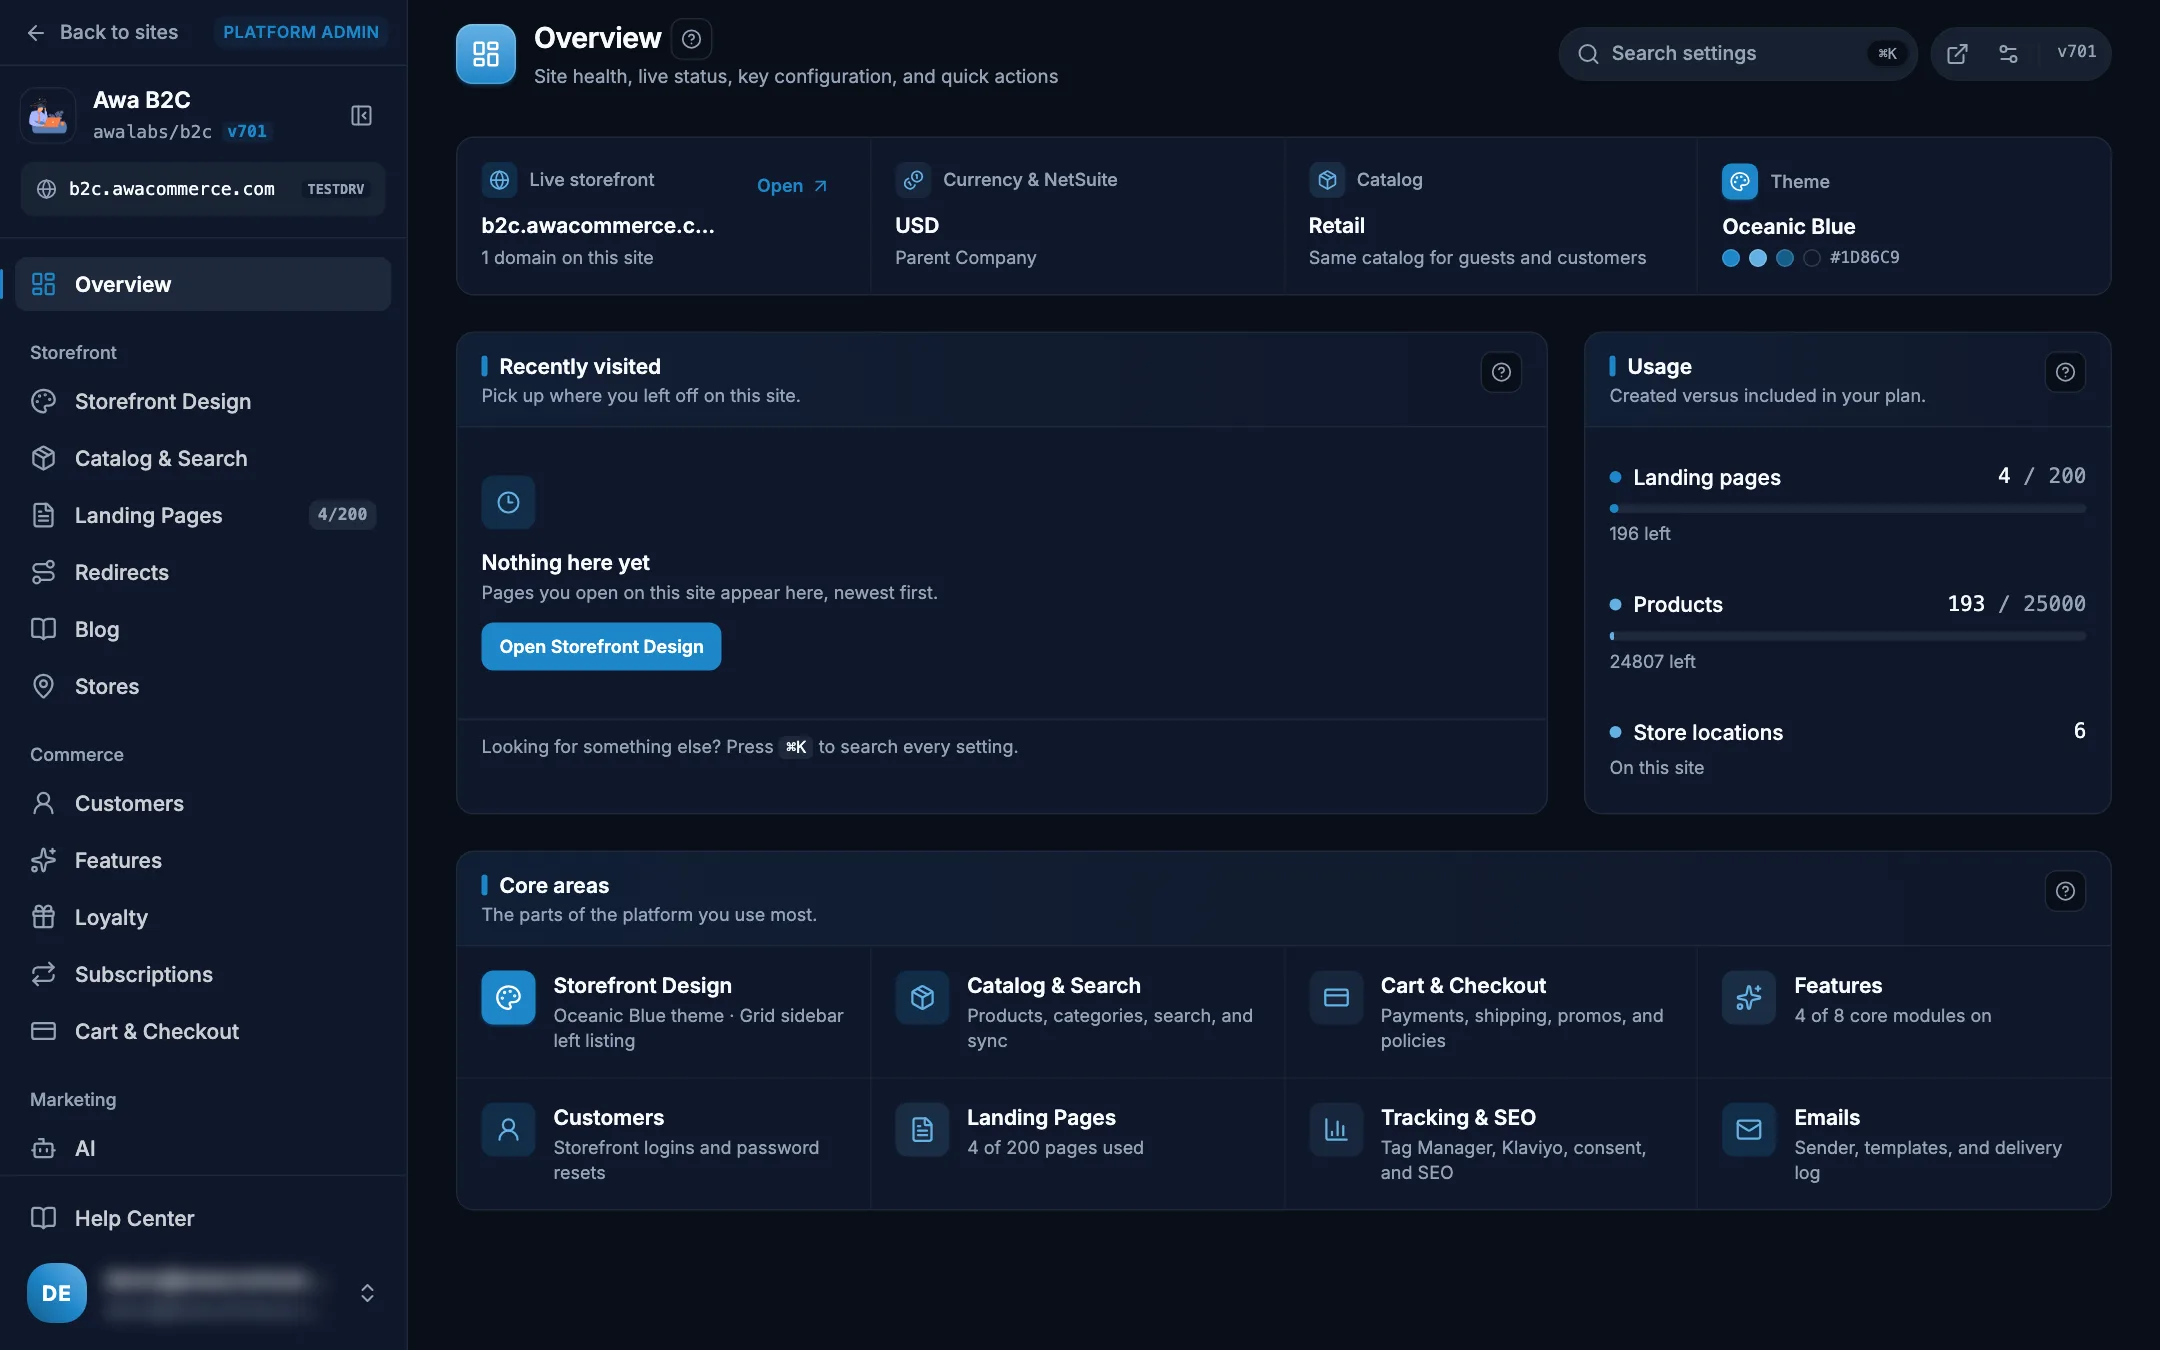2160x1350 pixels.
Task: Click the b2c.awacommerce.com domain chip
Action: coord(203,189)
